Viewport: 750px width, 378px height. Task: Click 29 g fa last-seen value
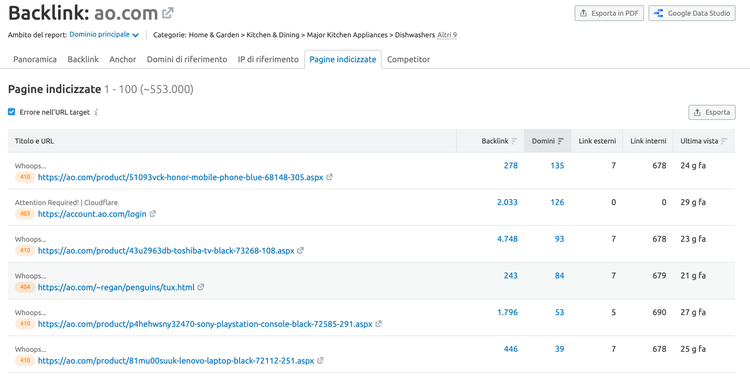[x=693, y=202]
